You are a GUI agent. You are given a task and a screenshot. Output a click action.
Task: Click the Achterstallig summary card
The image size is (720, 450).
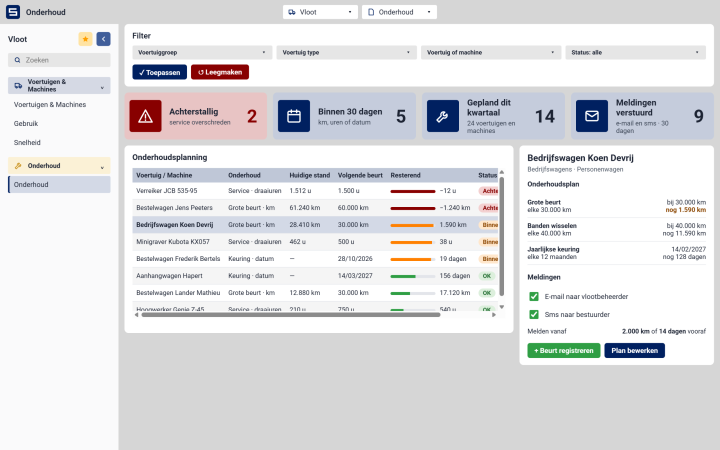[x=196, y=116]
